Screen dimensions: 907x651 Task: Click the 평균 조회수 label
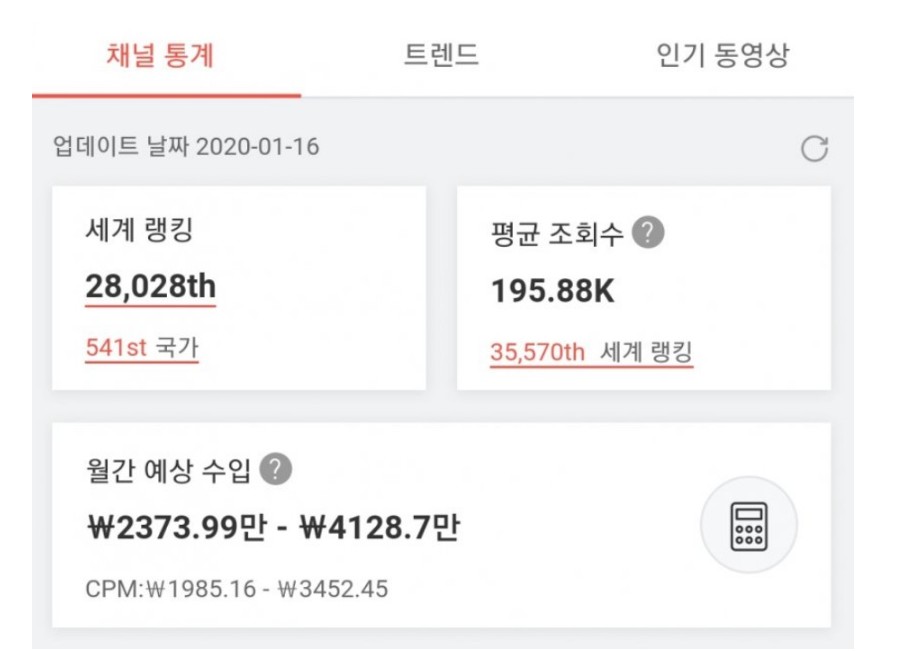coord(557,235)
